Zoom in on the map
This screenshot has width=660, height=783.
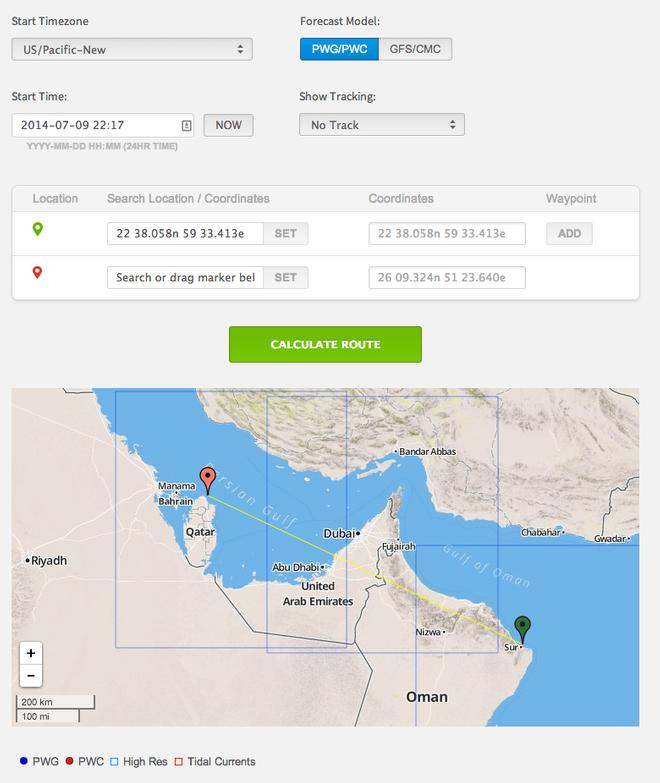tap(31, 653)
